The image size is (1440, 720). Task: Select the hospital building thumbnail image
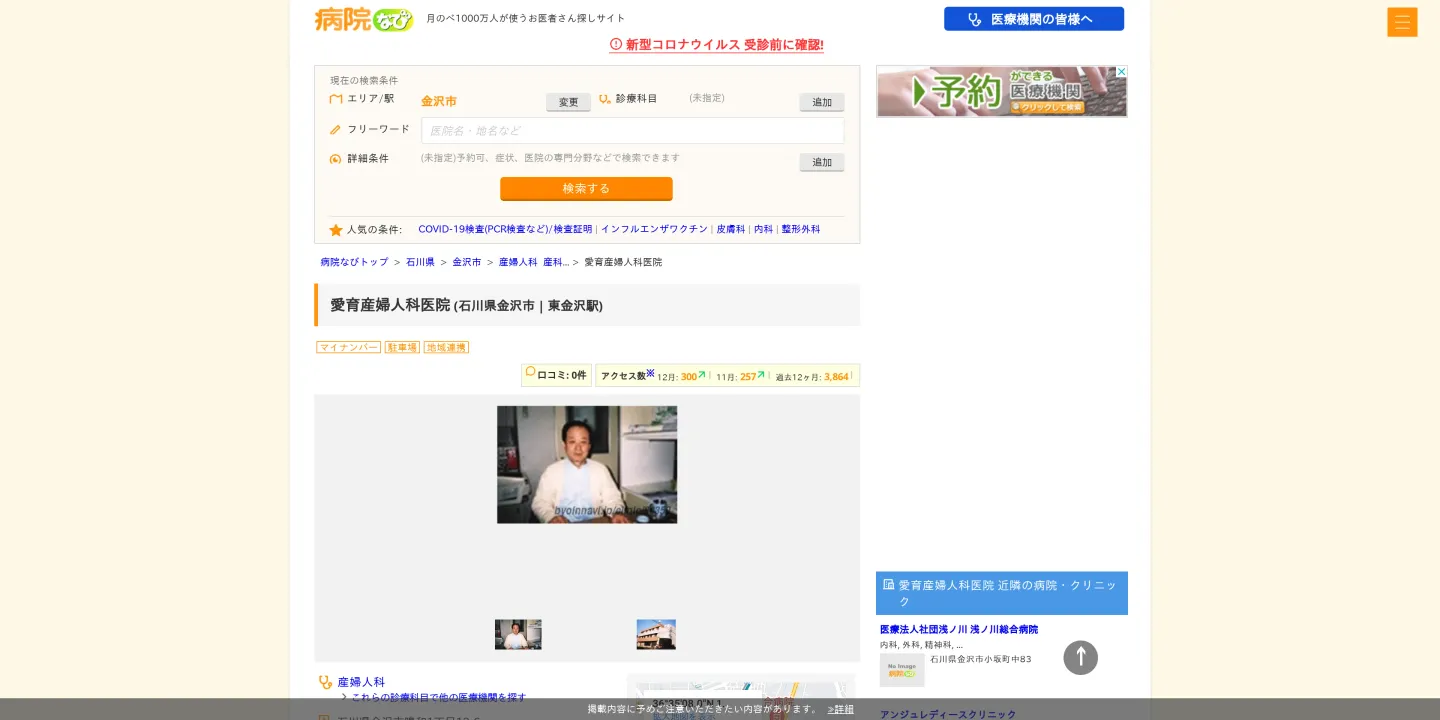656,634
